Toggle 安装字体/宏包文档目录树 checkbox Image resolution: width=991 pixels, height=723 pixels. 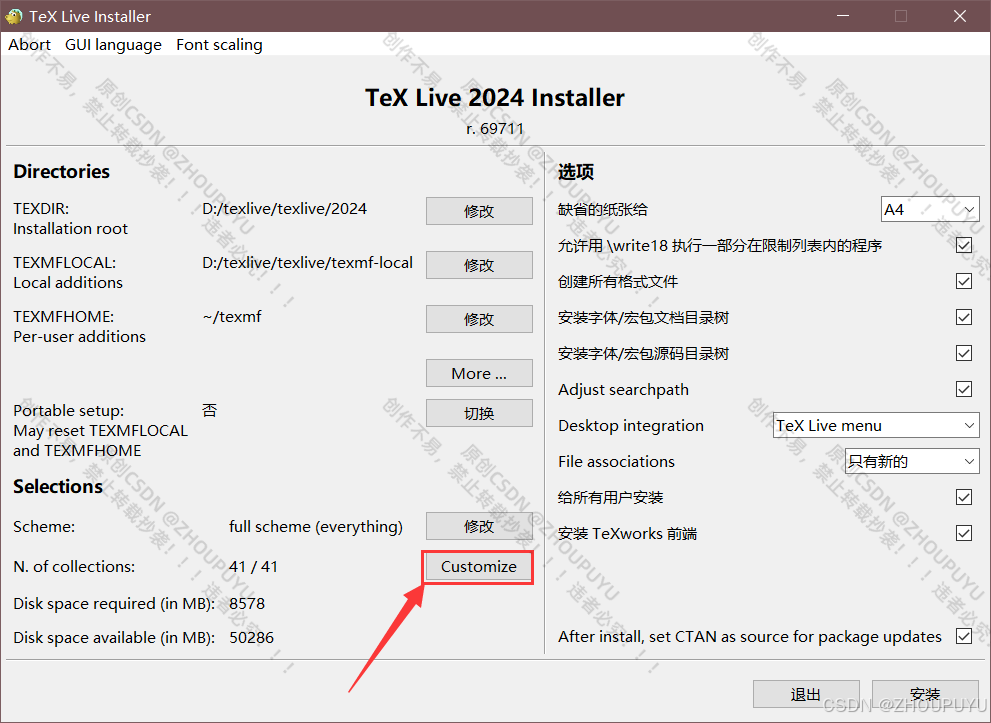tap(964, 317)
